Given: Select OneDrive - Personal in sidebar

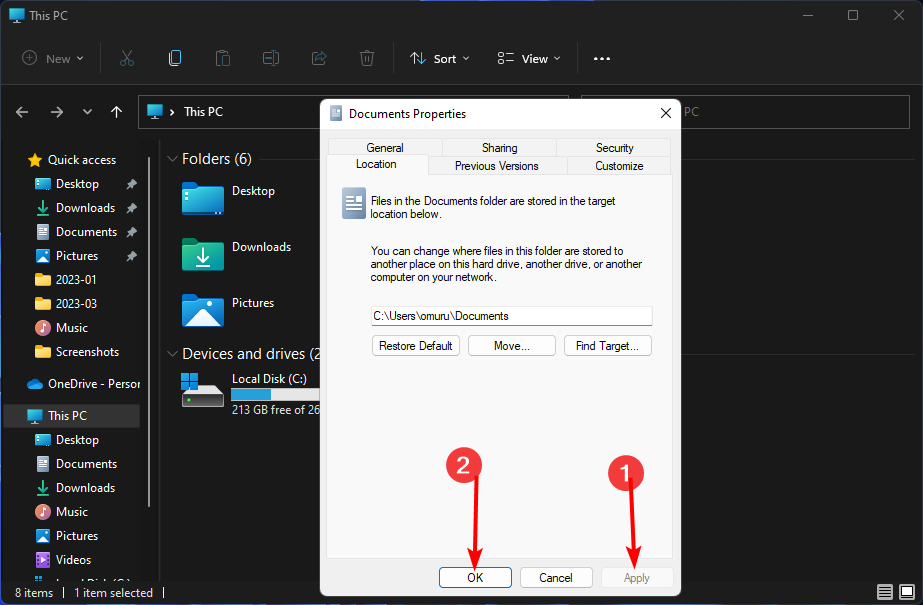Looking at the screenshot, I should click(x=83, y=384).
